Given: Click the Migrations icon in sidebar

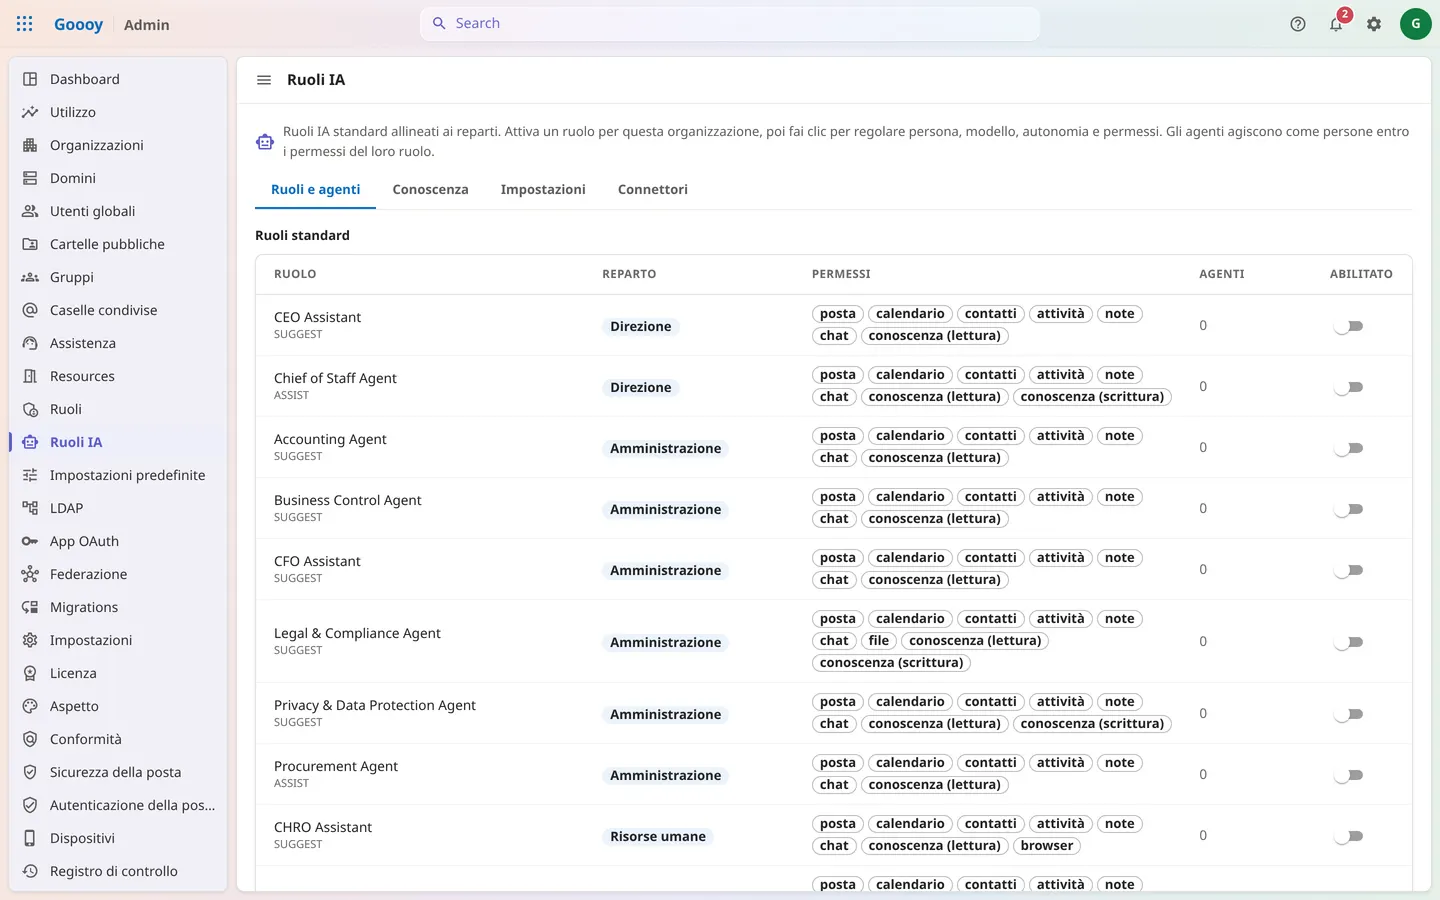Looking at the screenshot, I should point(30,607).
